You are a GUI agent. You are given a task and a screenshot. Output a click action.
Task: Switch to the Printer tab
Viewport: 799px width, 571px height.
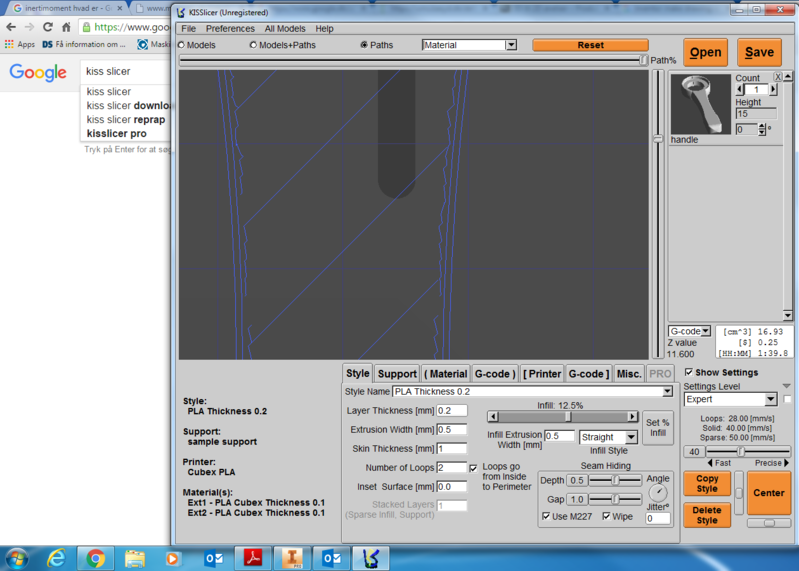(x=542, y=374)
